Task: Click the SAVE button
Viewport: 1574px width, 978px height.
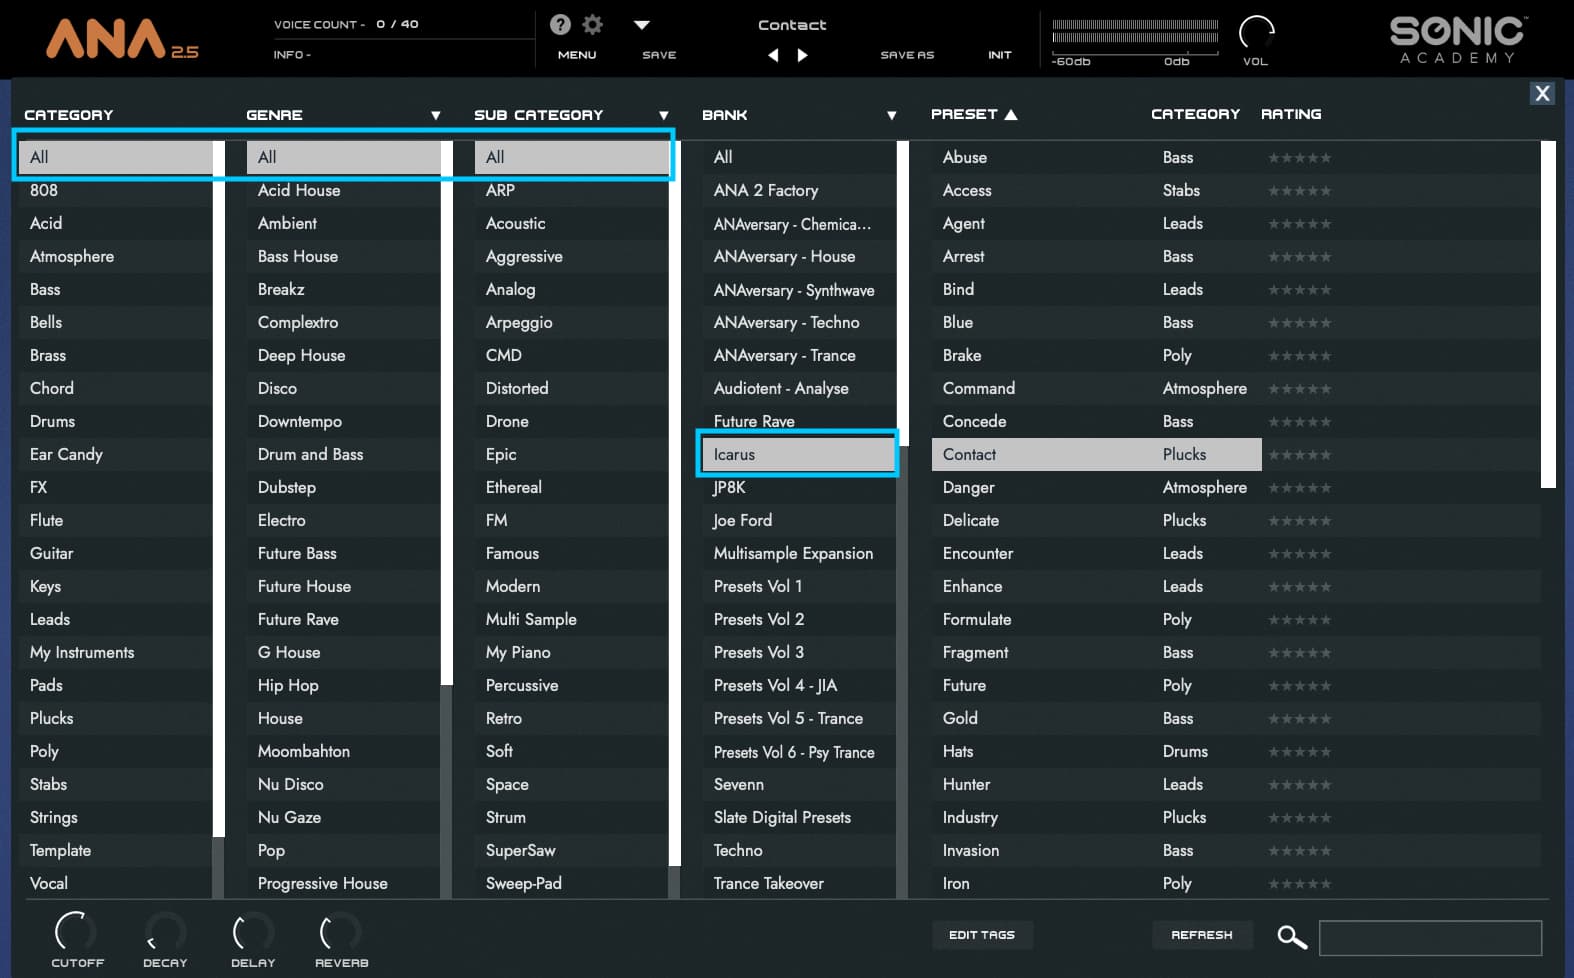Action: click(x=659, y=55)
